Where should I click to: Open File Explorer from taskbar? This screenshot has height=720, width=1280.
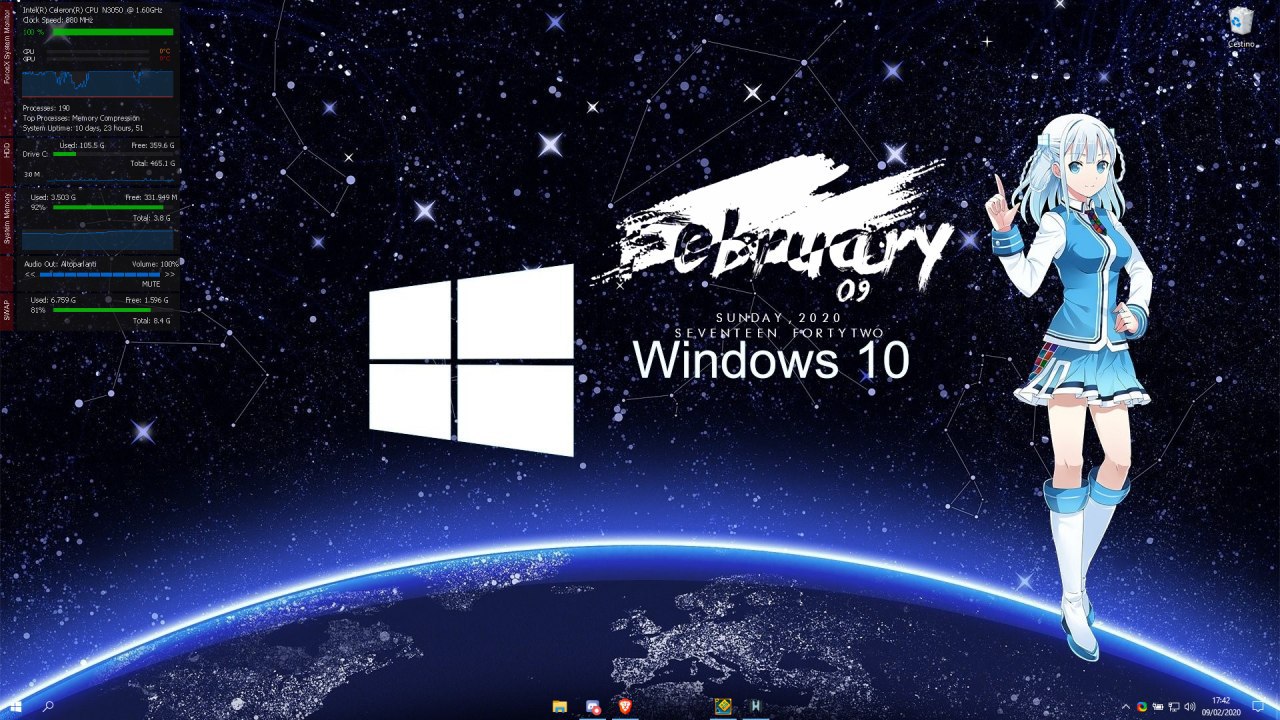pos(560,707)
